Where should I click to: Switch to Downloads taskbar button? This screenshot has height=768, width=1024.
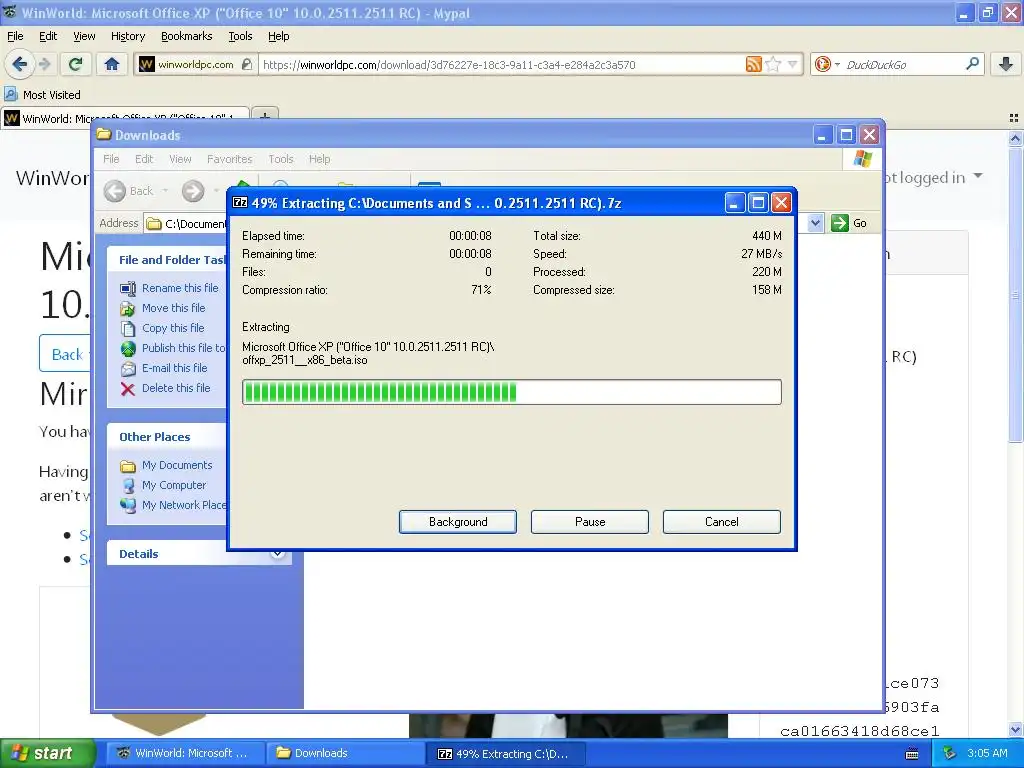(x=344, y=753)
